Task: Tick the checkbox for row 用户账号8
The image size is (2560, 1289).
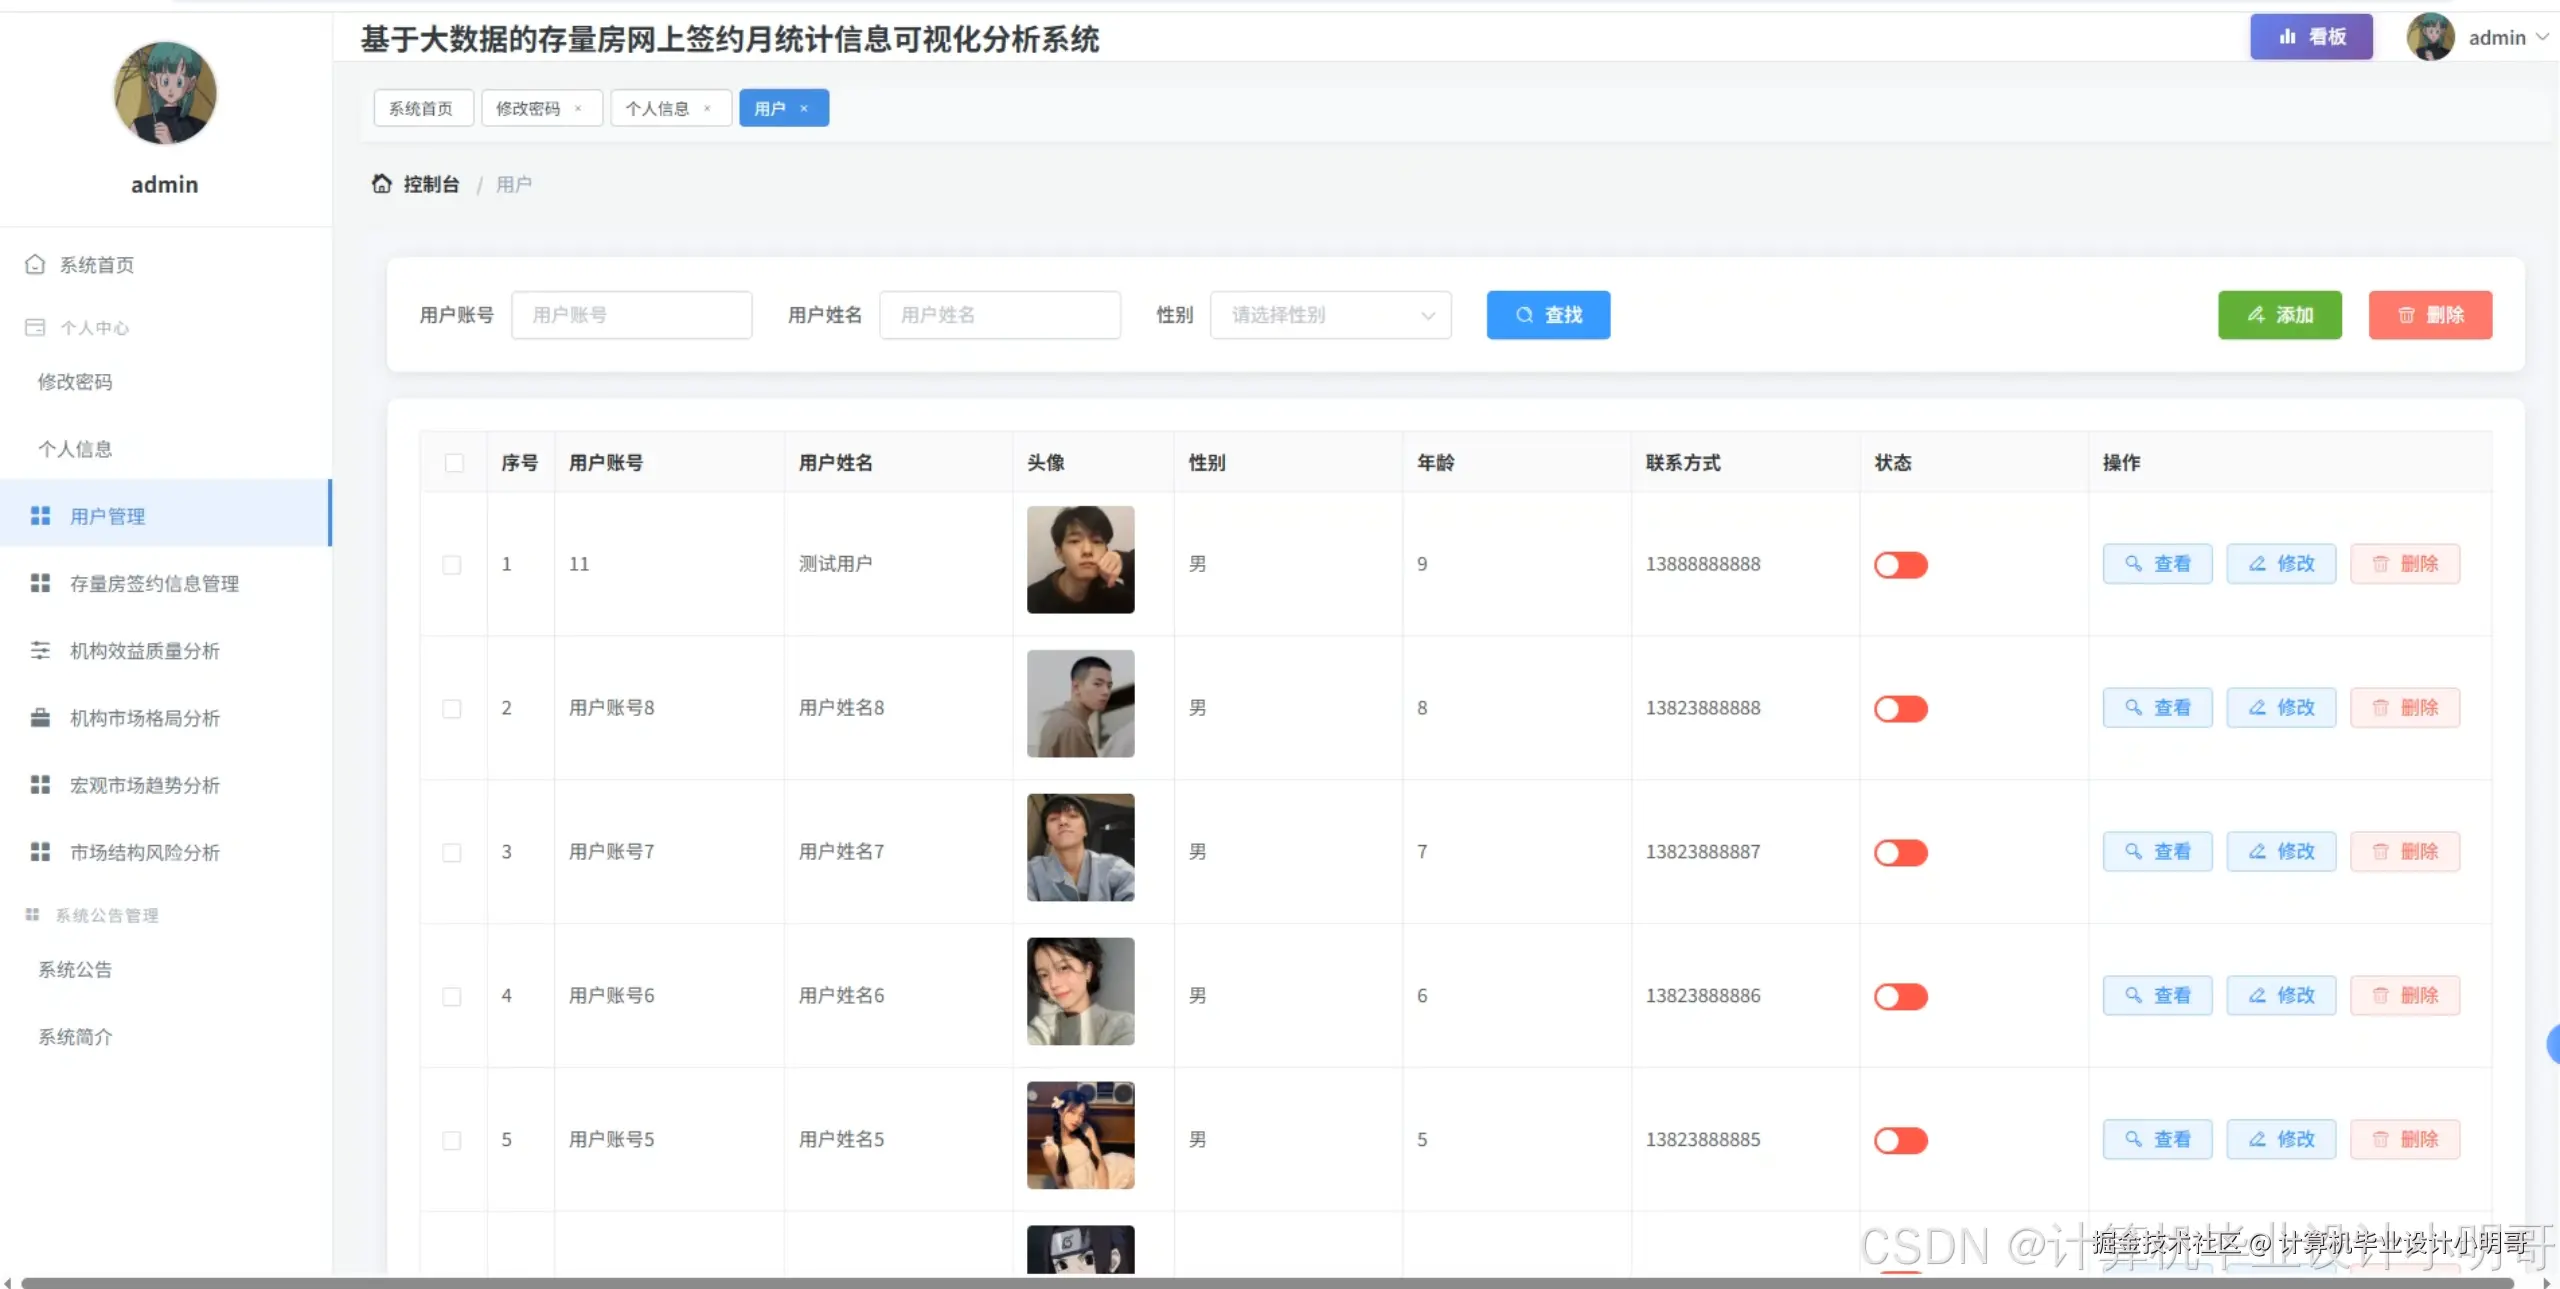Action: [x=452, y=709]
